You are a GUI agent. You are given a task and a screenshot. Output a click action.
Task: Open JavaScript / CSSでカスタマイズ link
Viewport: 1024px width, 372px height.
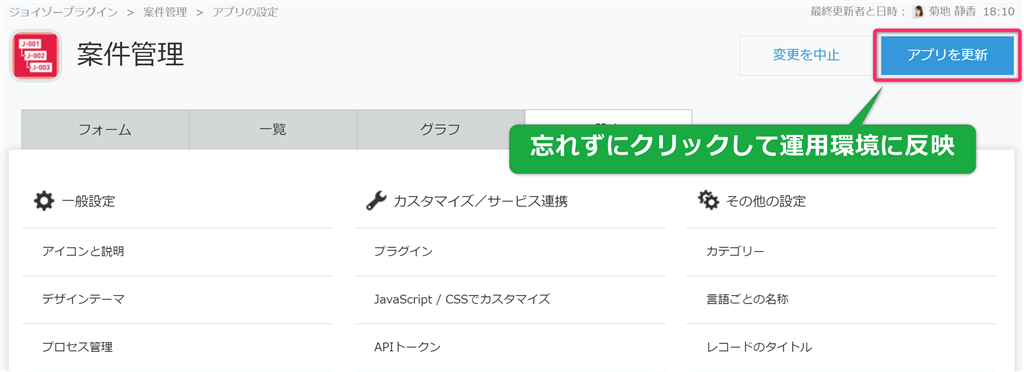coord(462,299)
